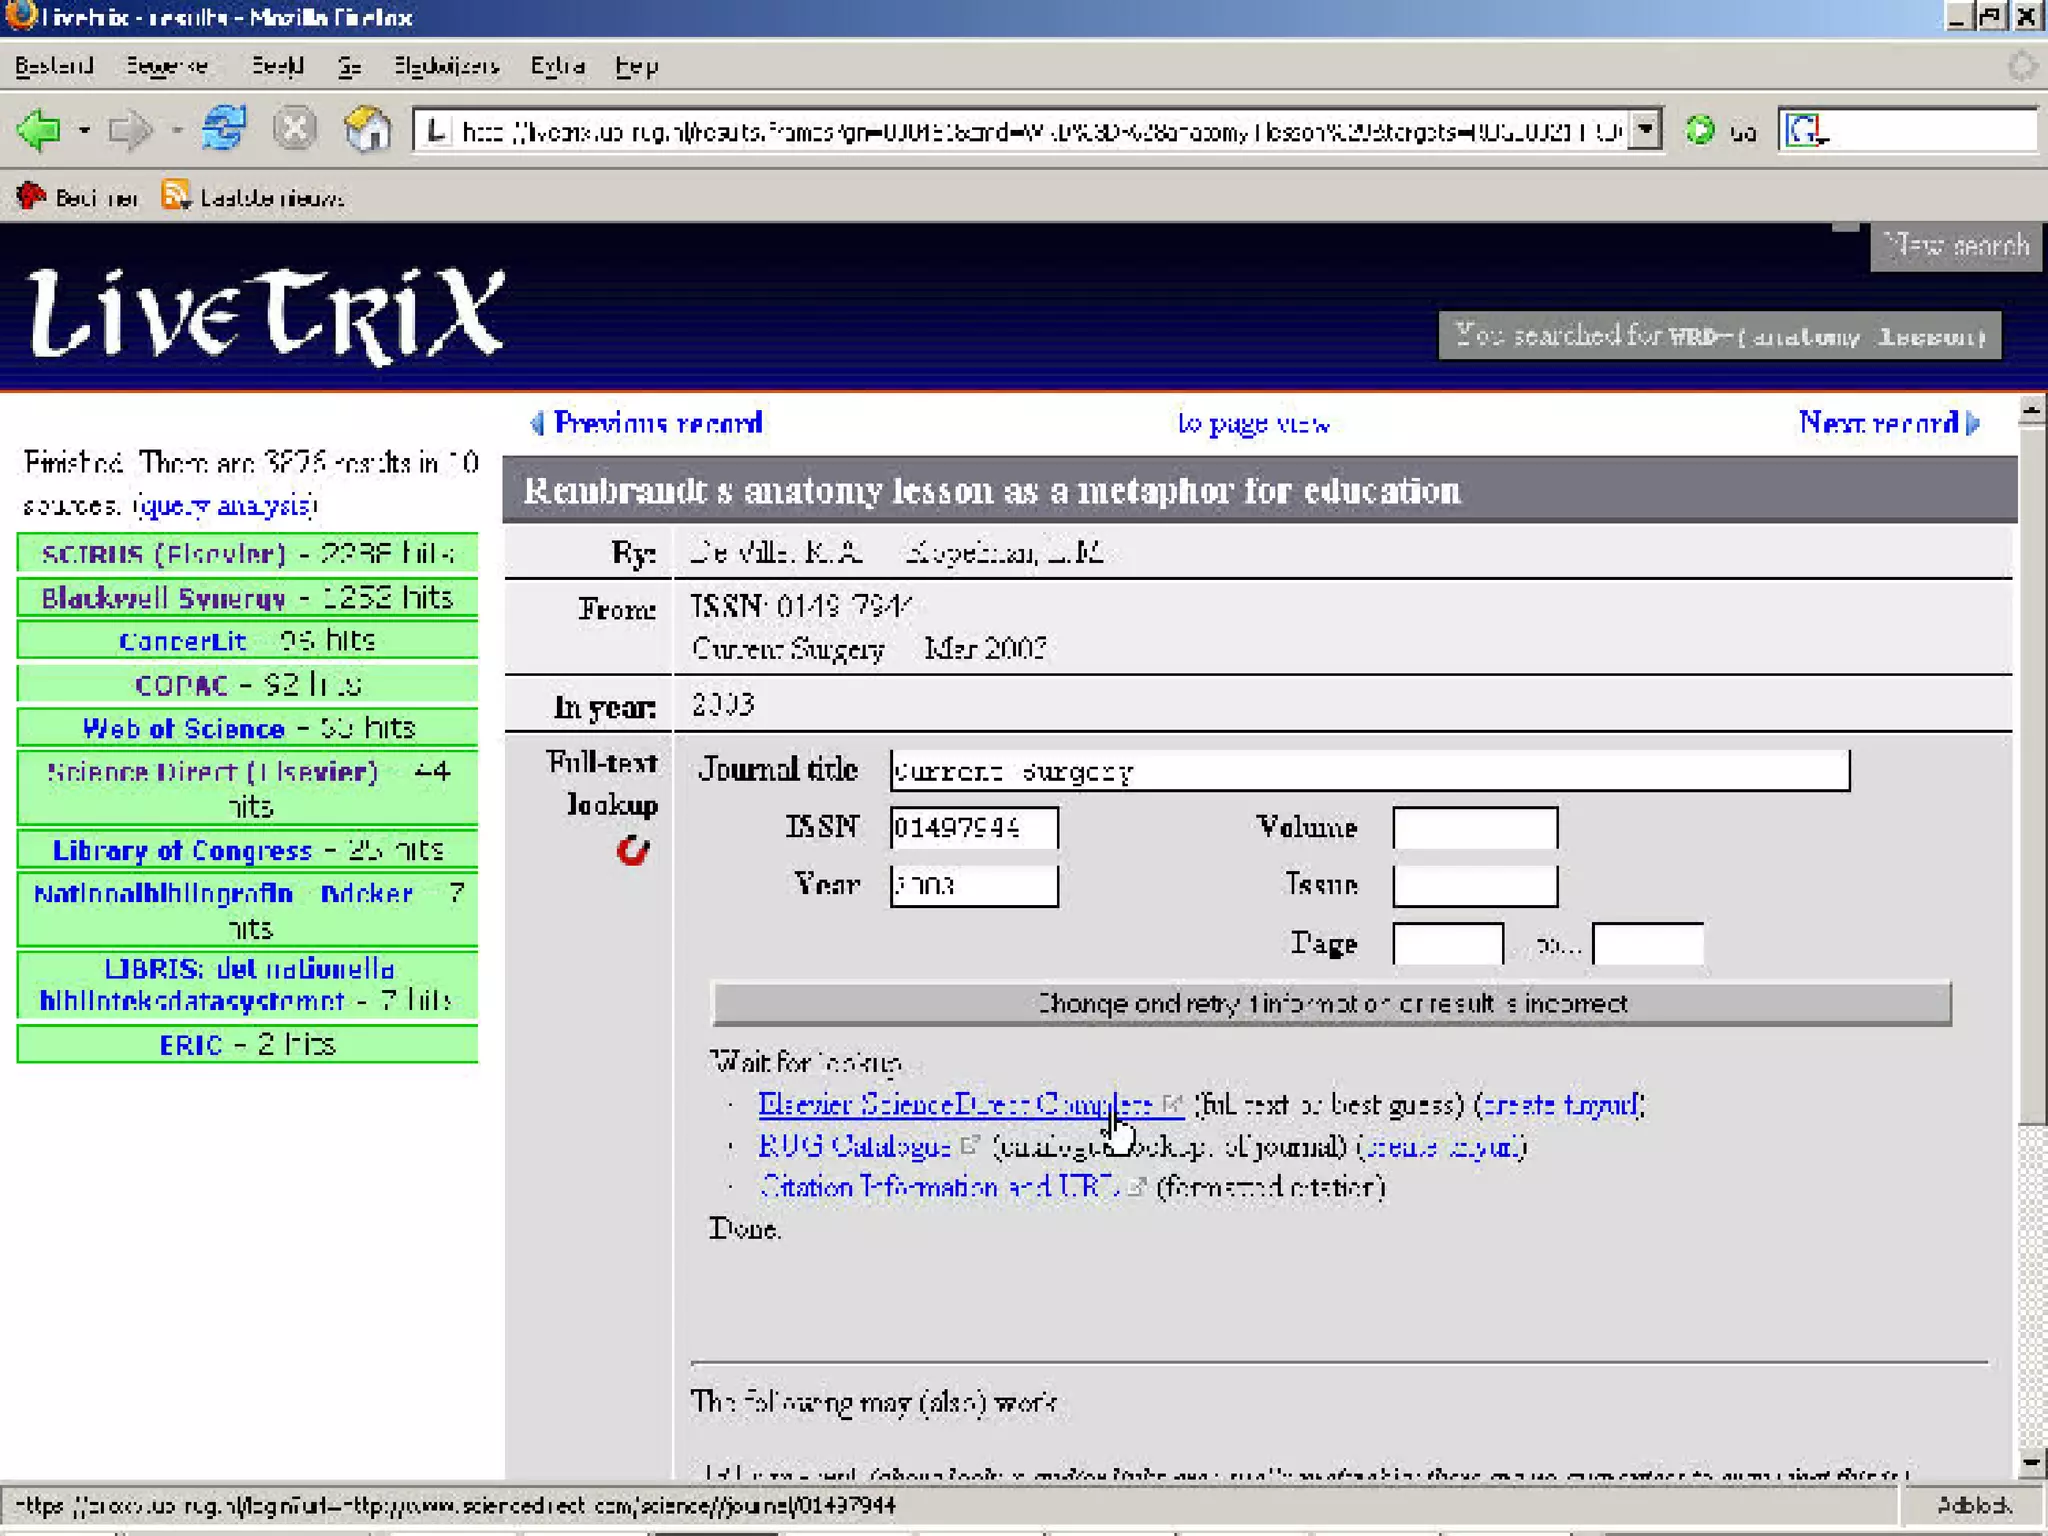Click the New search button
This screenshot has height=1536, width=2048.
(1956, 246)
